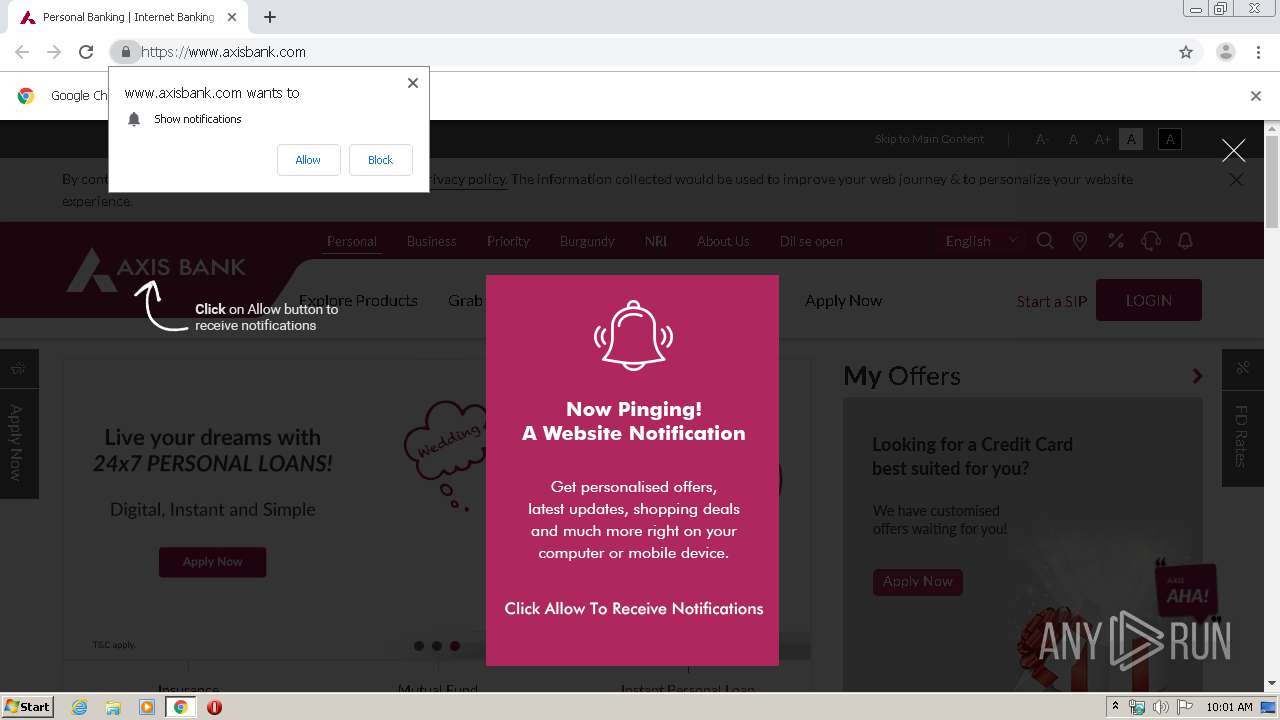
Task: Show hidden tray icons arrow
Action: (x=1115, y=707)
